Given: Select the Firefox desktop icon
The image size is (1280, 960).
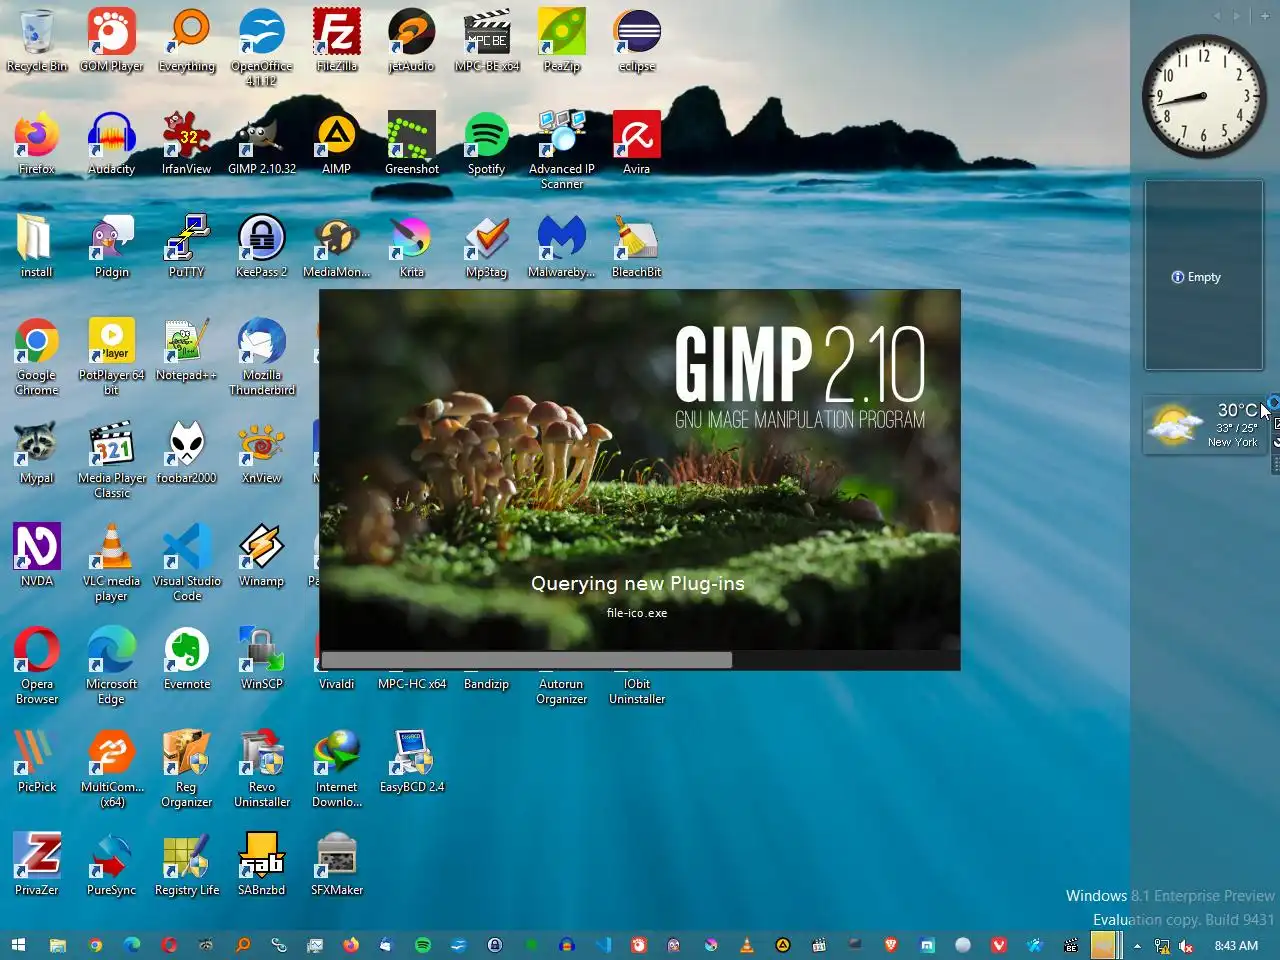Looking at the screenshot, I should (37, 144).
